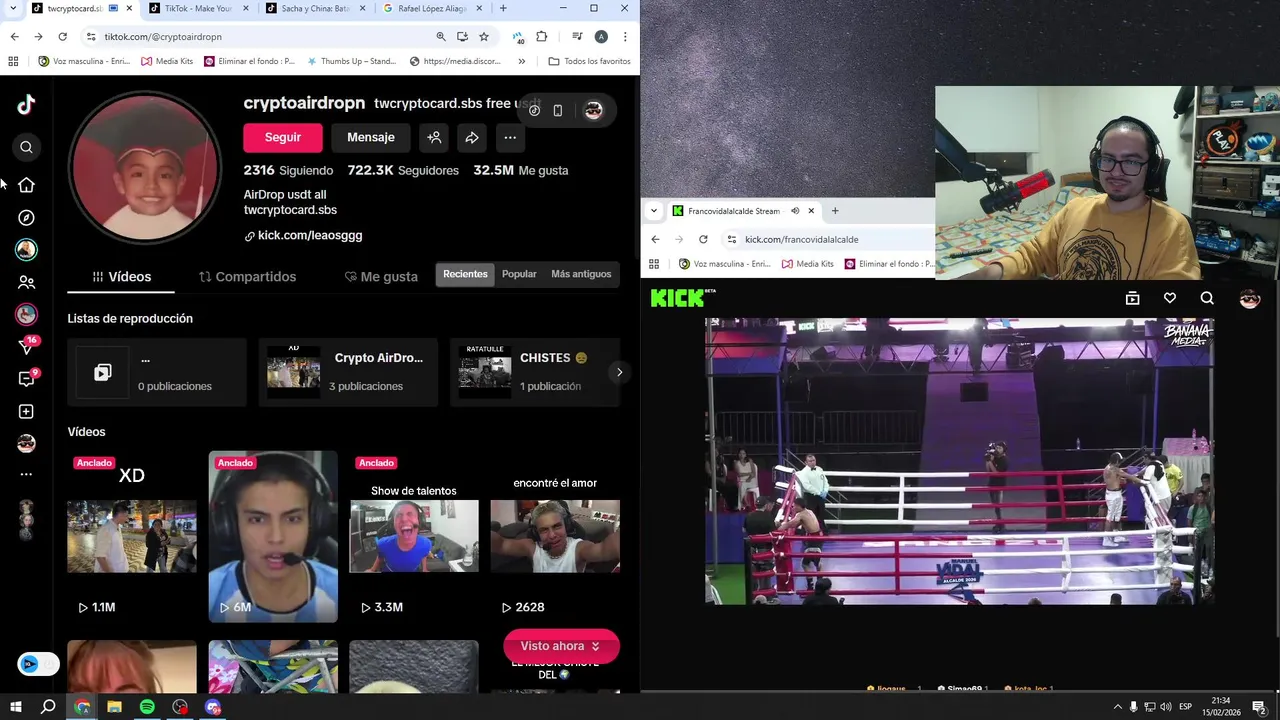Open Spotify from Windows taskbar
Screen dimensions: 1280x720
(x=147, y=707)
